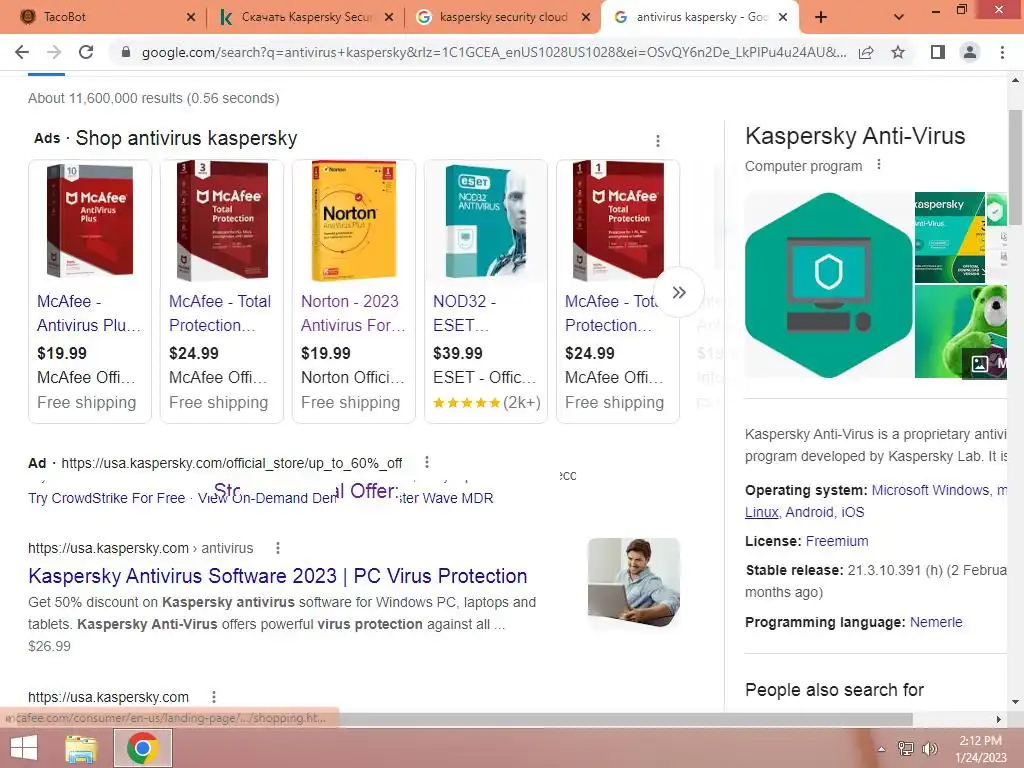Bookmark this page with the star icon
Image resolution: width=1024 pixels, height=768 pixels.
[898, 52]
